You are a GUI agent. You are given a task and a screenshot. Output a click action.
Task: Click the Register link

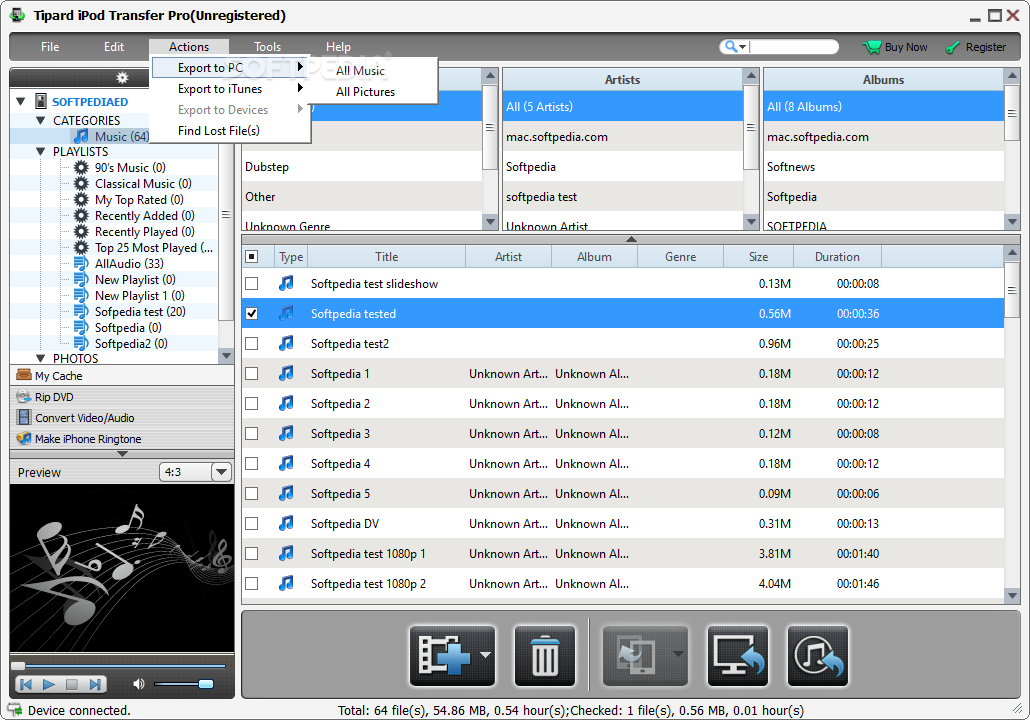[x=985, y=47]
